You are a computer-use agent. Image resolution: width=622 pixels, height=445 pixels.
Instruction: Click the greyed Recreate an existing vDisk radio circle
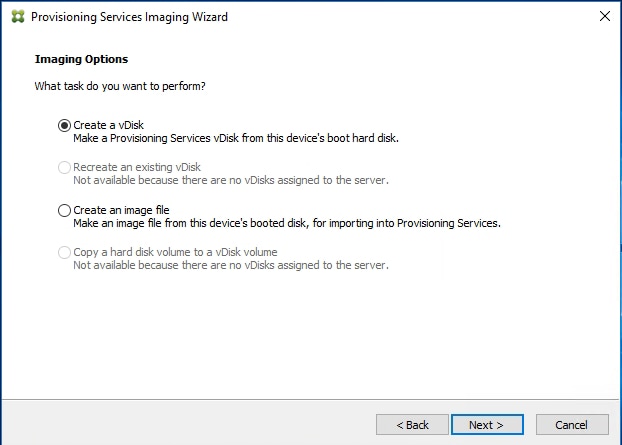65,168
